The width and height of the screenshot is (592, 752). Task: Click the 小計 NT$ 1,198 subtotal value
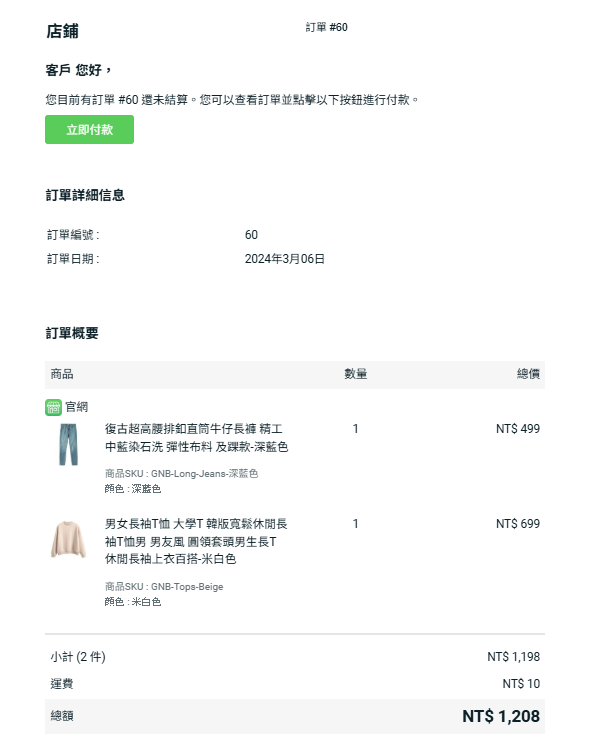coord(513,657)
